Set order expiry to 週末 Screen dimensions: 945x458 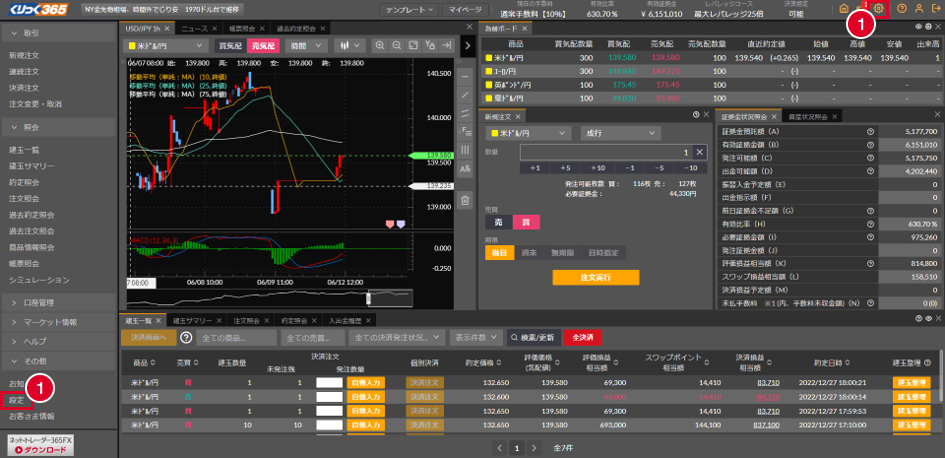[529, 253]
